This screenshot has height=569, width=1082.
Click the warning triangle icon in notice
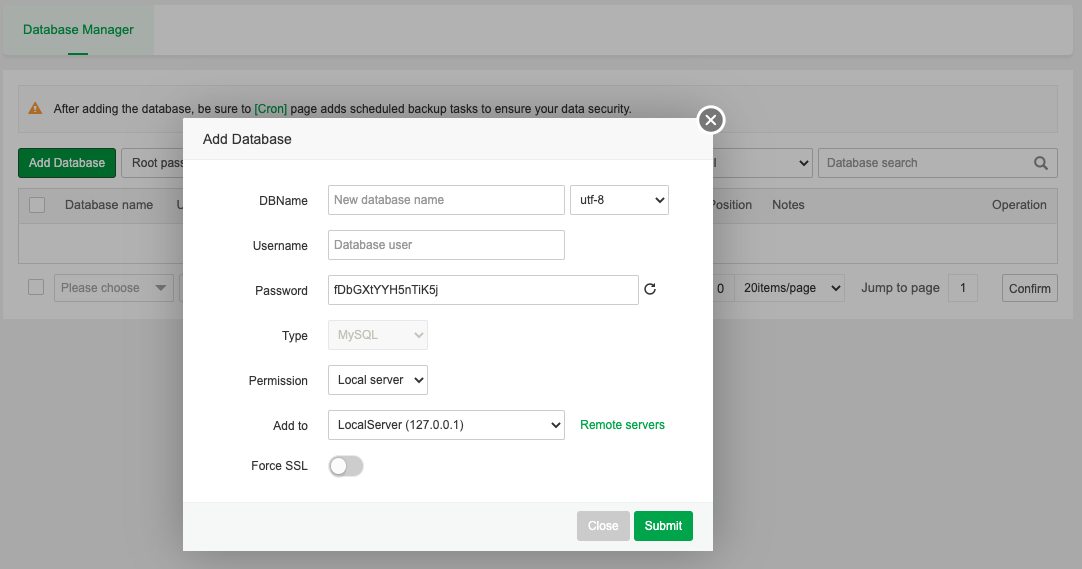click(35, 108)
